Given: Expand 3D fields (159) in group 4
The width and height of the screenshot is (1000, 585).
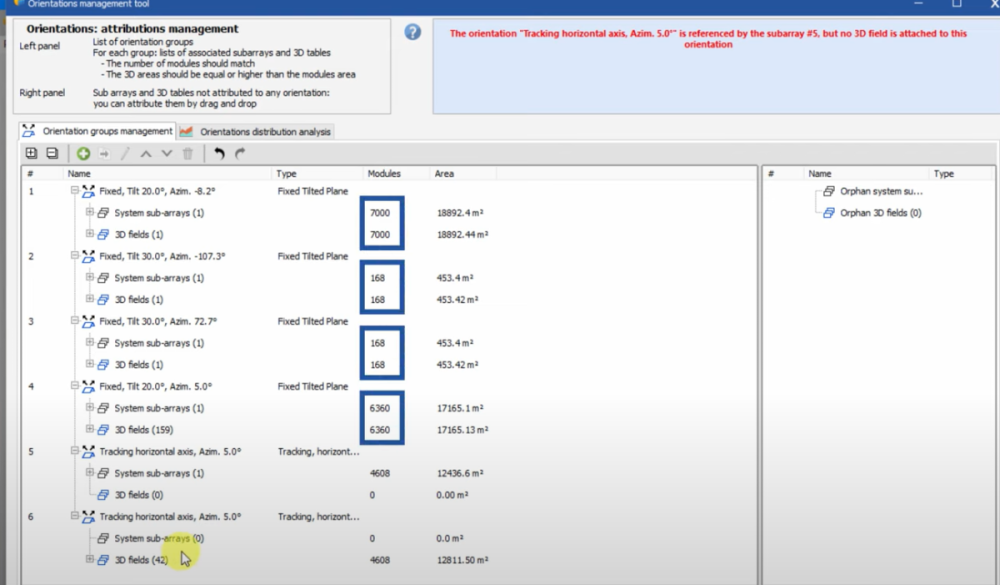Looking at the screenshot, I should (x=90, y=429).
